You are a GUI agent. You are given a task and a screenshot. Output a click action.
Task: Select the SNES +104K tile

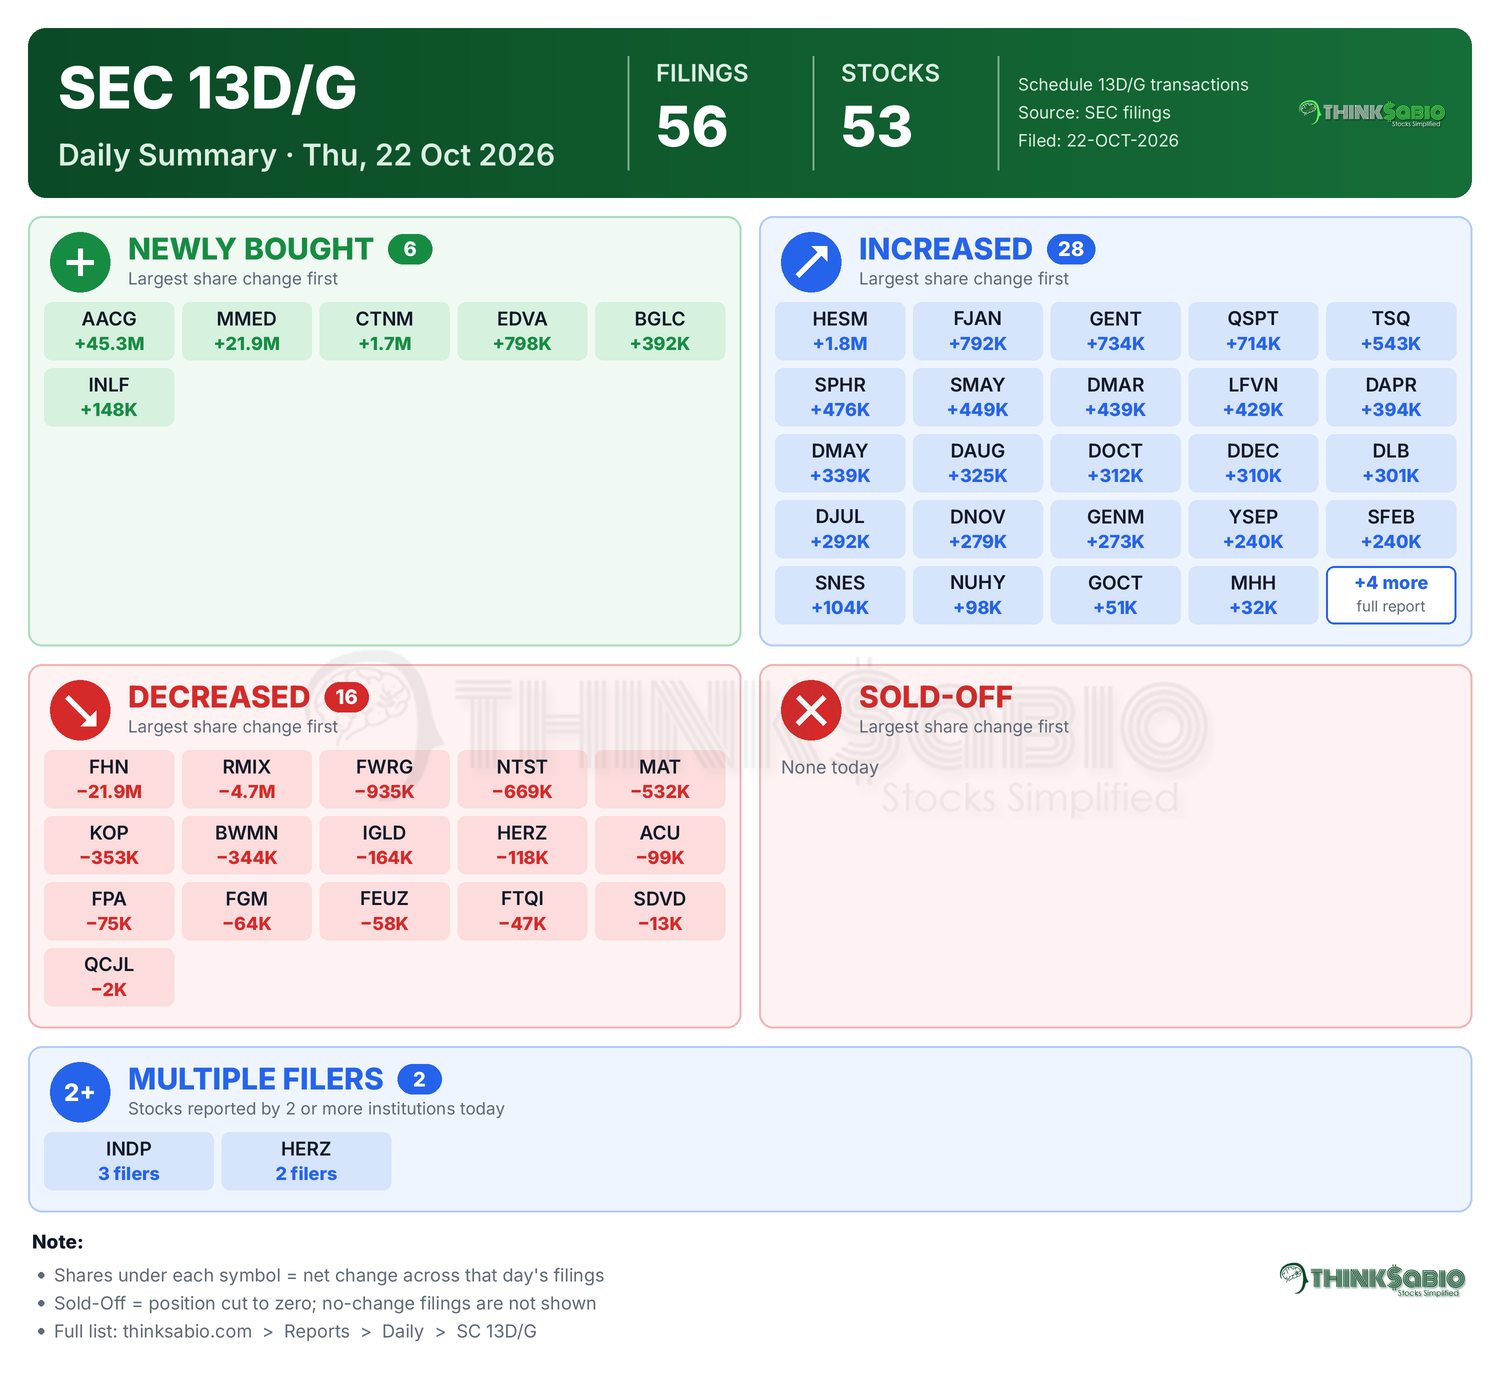coord(840,595)
